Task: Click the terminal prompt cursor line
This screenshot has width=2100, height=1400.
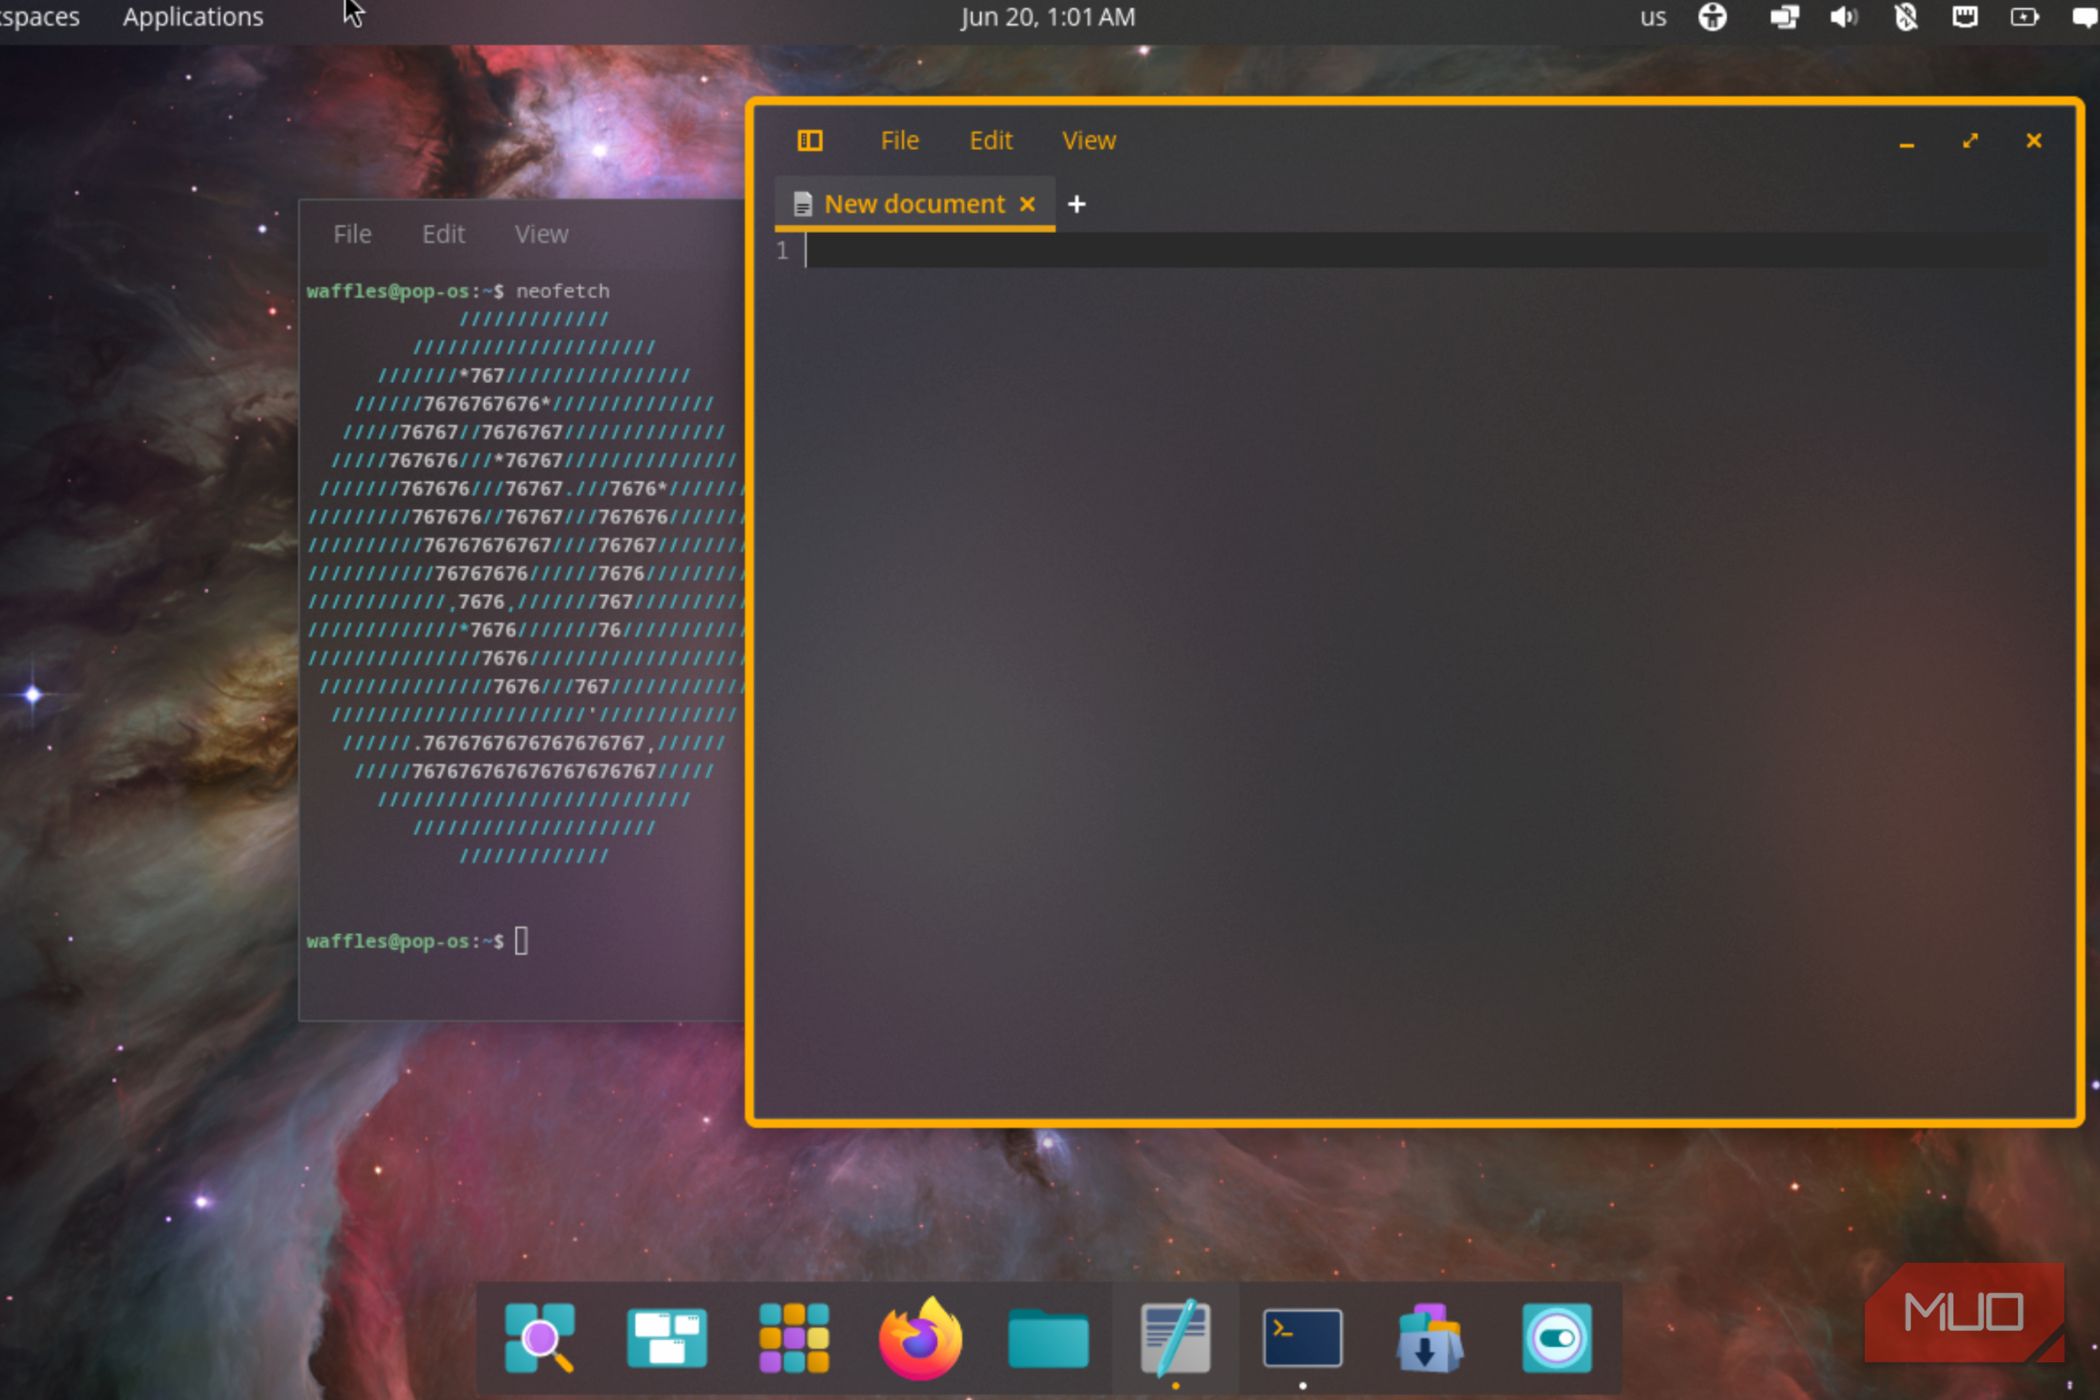Action: (521, 941)
